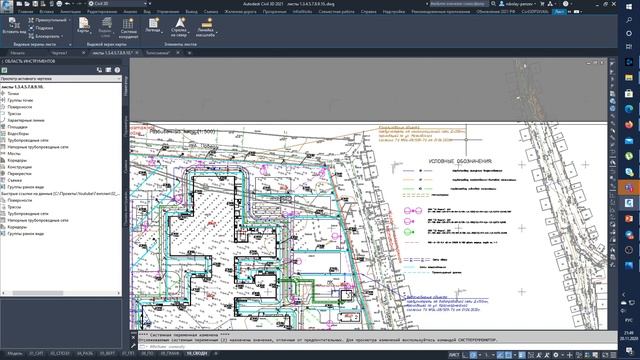Open the Аннотации ribbon tab

(70, 12)
